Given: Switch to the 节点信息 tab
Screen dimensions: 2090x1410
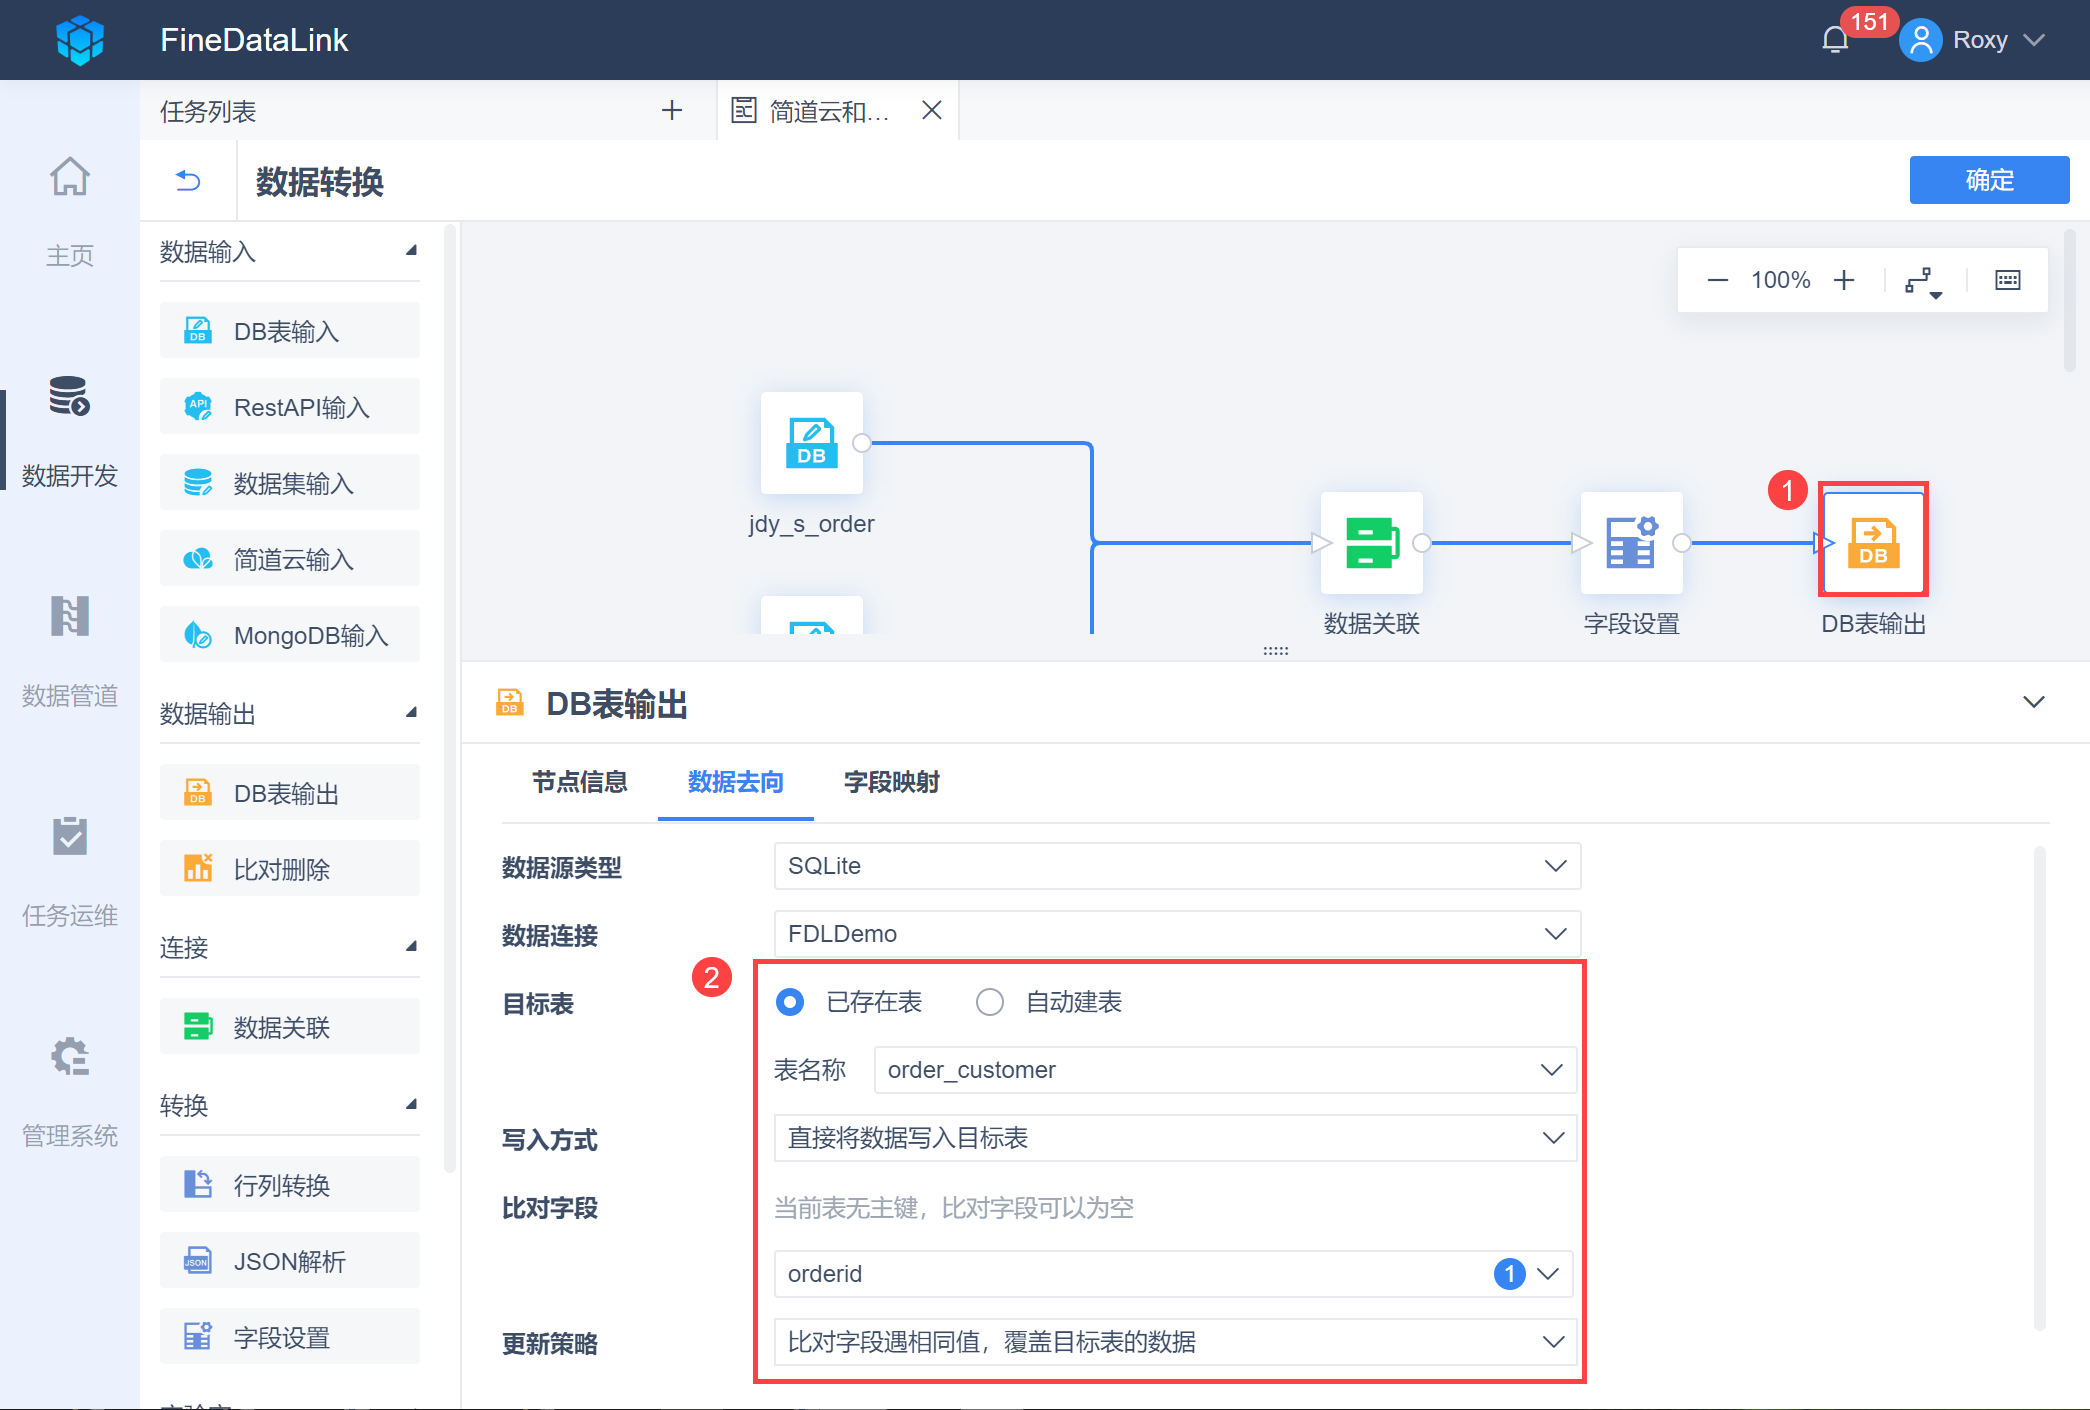Looking at the screenshot, I should point(579,782).
